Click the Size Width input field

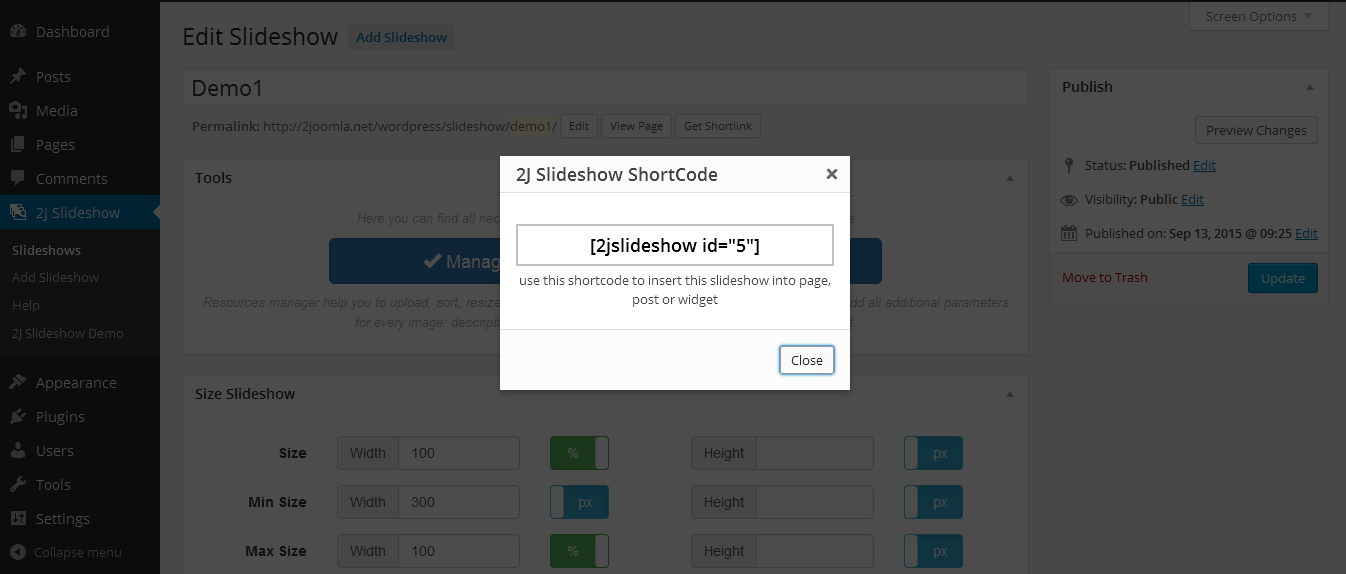pyautogui.click(x=459, y=453)
